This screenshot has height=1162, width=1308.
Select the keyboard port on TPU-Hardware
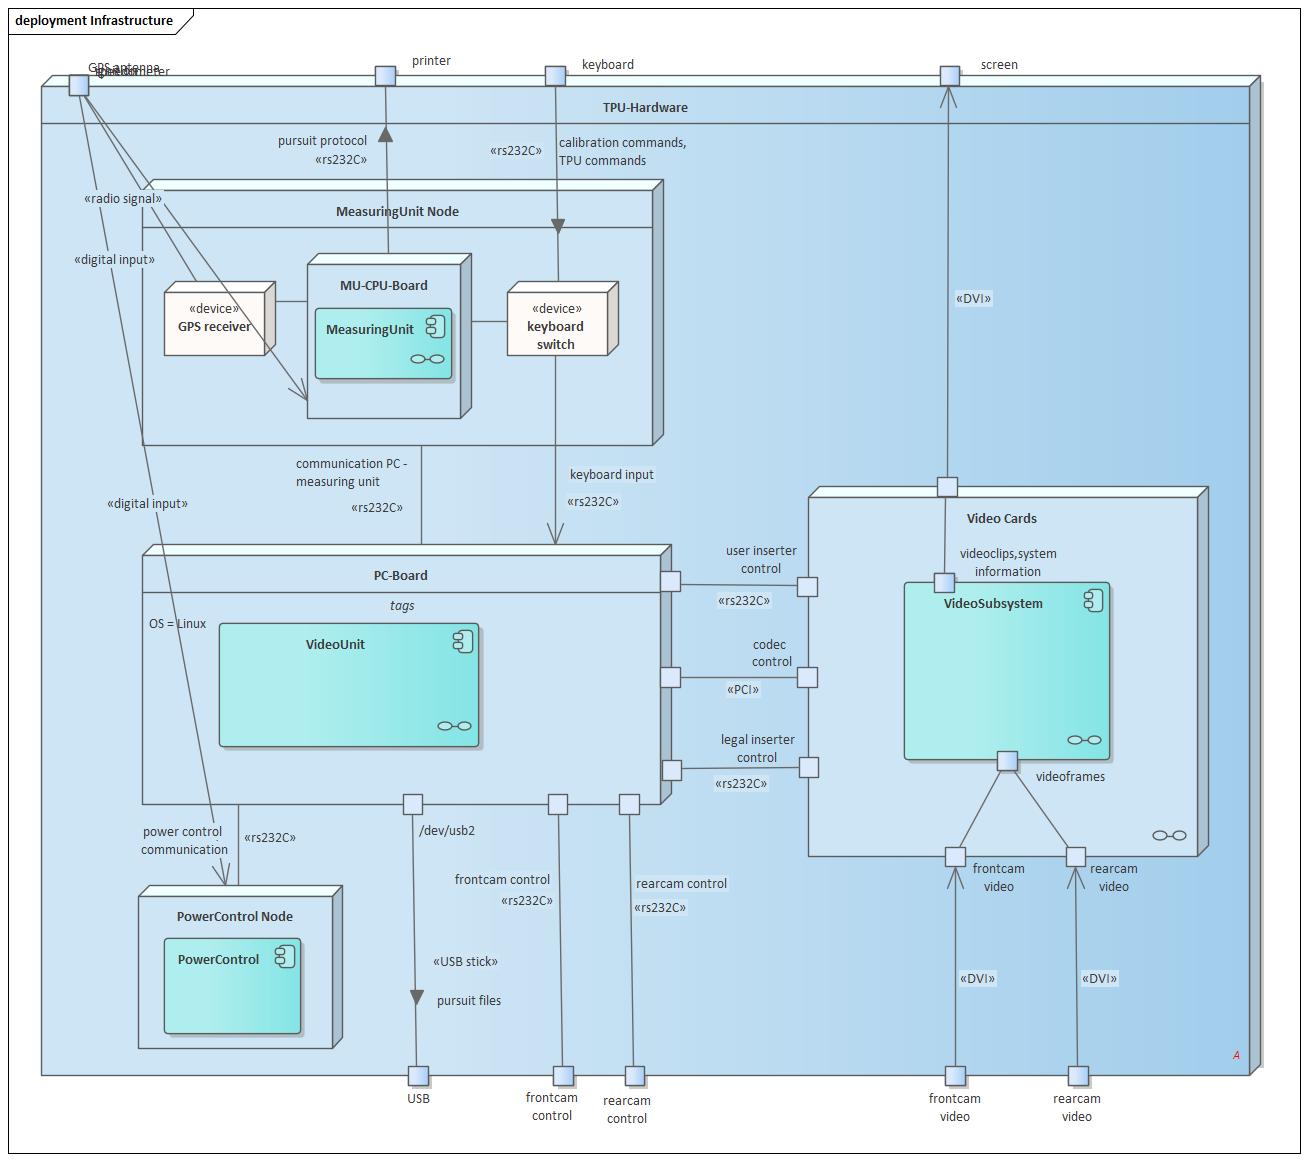pyautogui.click(x=555, y=76)
